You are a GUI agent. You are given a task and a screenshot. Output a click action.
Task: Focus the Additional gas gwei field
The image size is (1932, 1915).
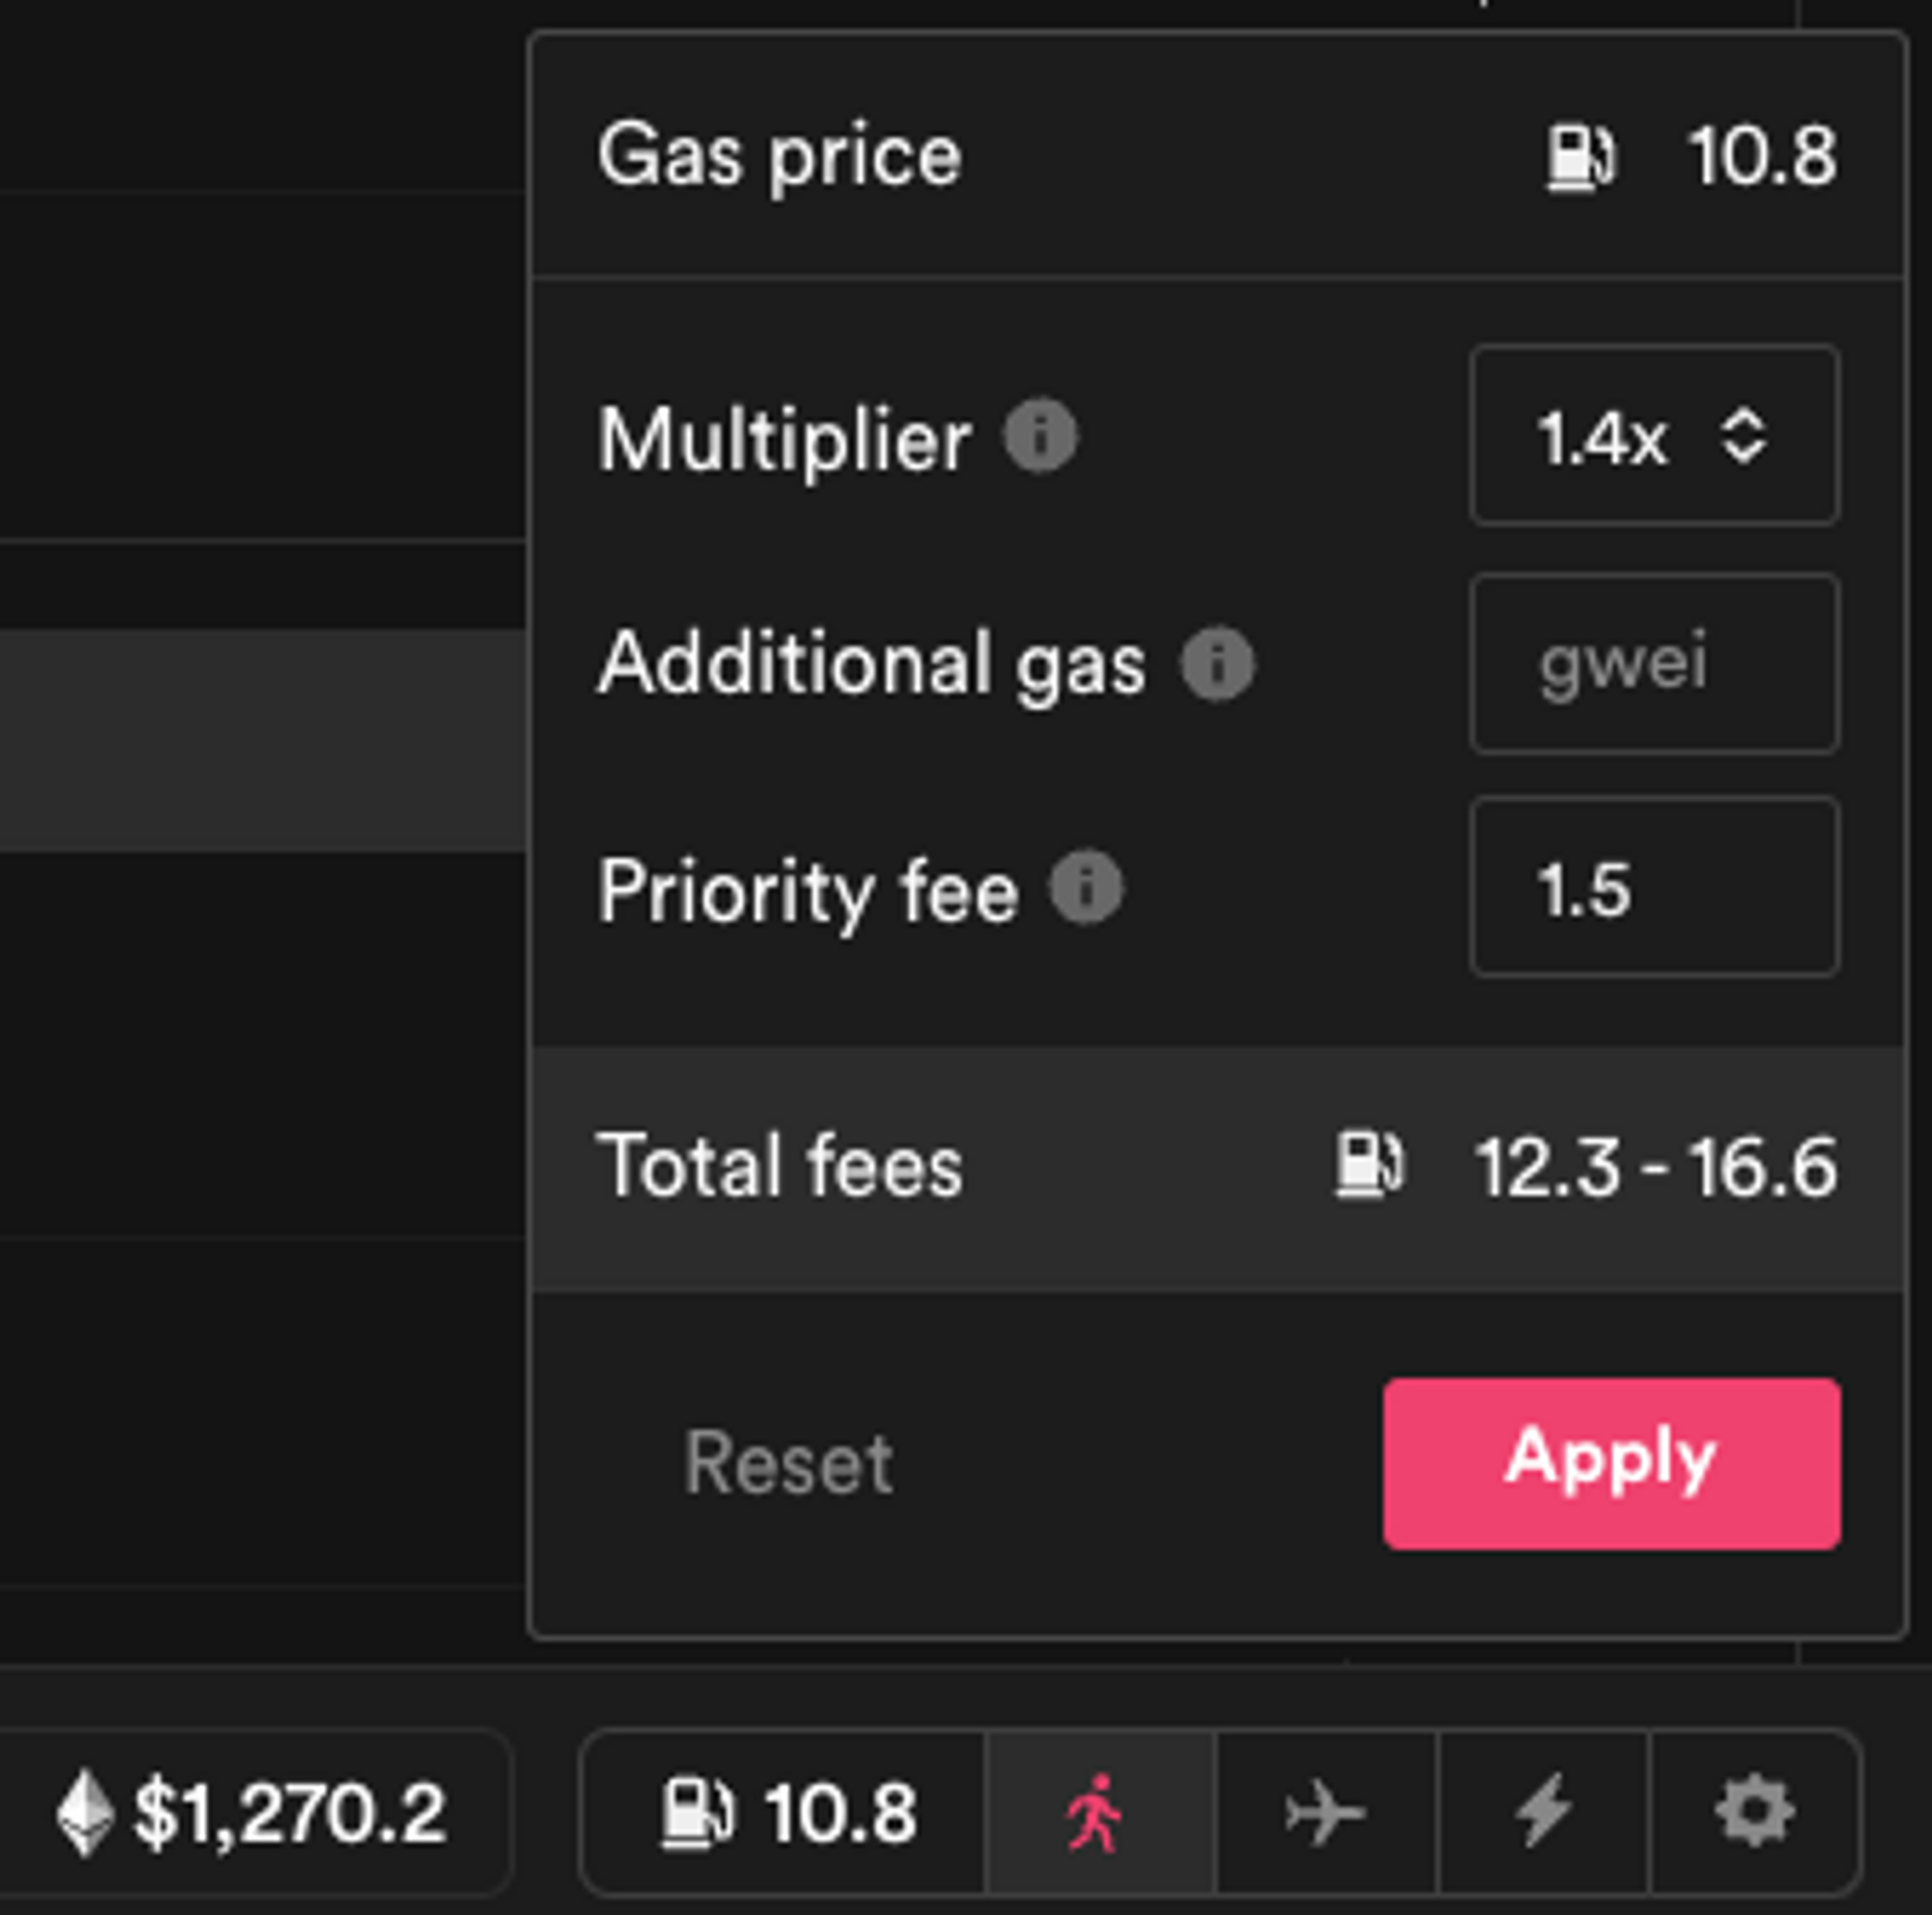[1654, 663]
